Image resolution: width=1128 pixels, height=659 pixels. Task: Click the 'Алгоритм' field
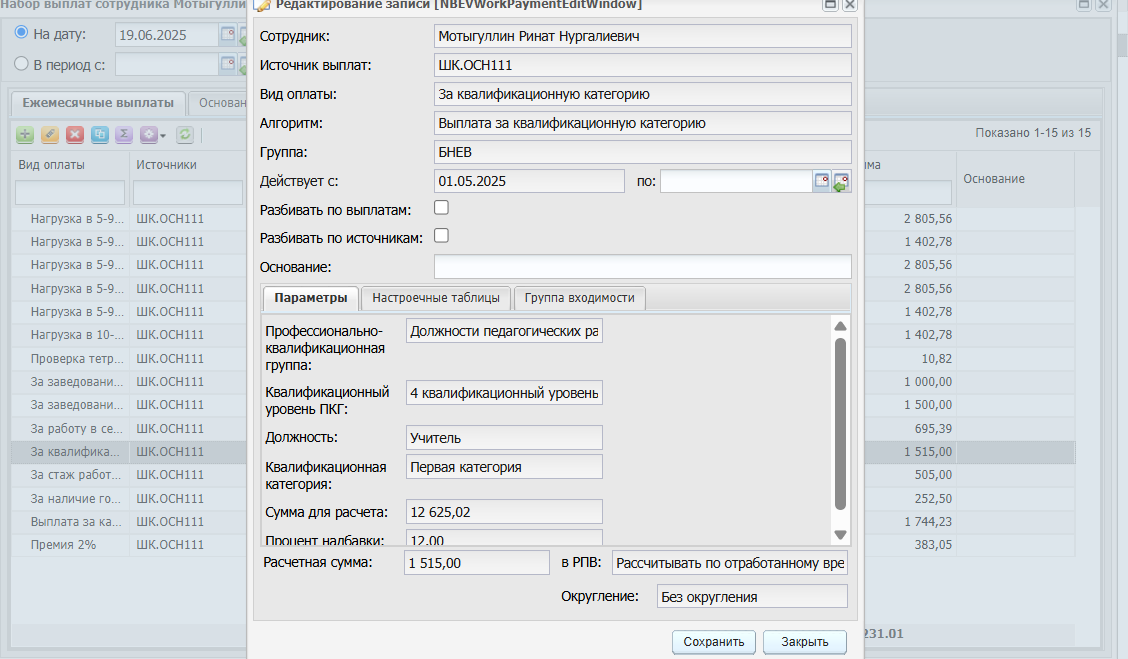click(x=642, y=123)
